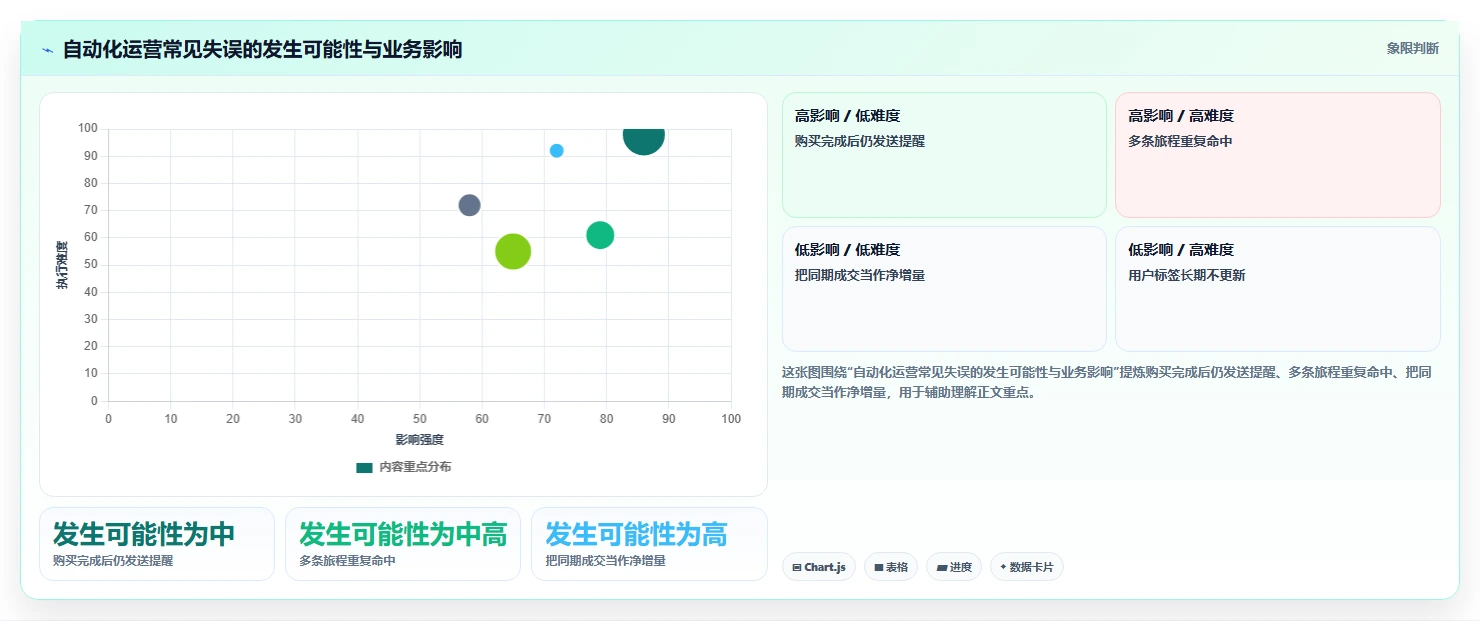This screenshot has width=1480, height=621.
Task: Click the 数据卡片 chip
Action: (x=1027, y=567)
